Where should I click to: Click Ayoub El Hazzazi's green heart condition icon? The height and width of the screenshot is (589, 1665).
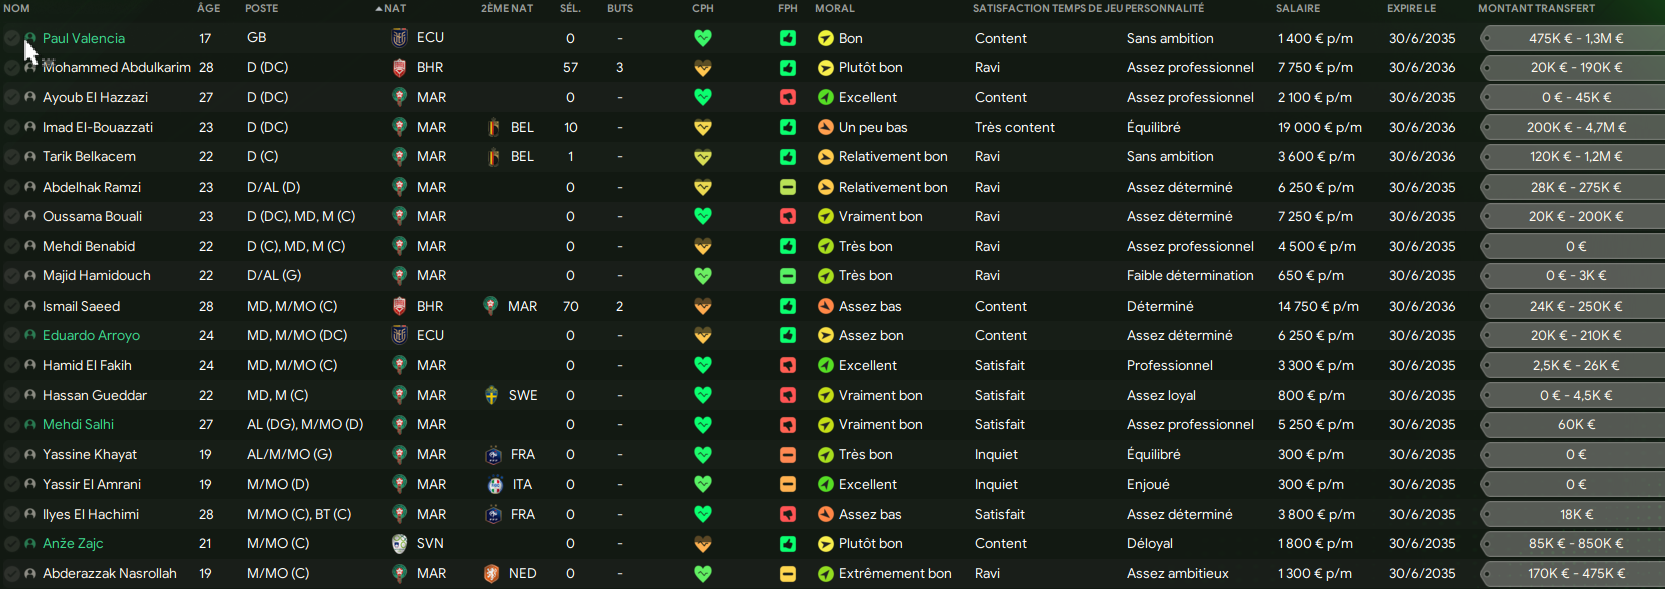tap(703, 97)
